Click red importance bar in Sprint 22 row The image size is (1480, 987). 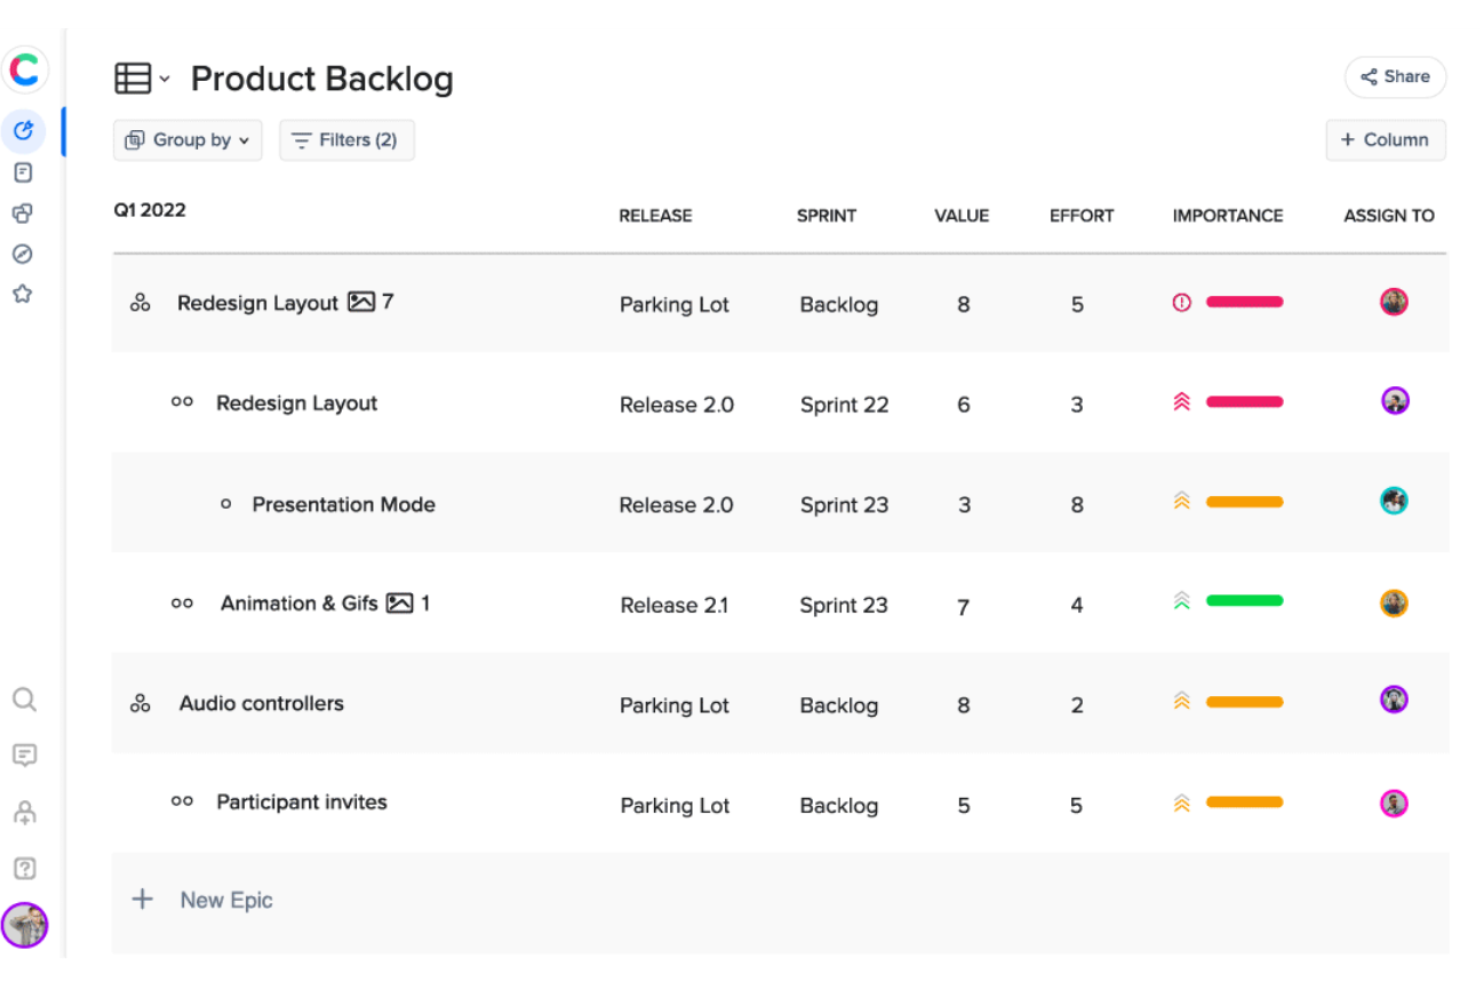[1244, 402]
